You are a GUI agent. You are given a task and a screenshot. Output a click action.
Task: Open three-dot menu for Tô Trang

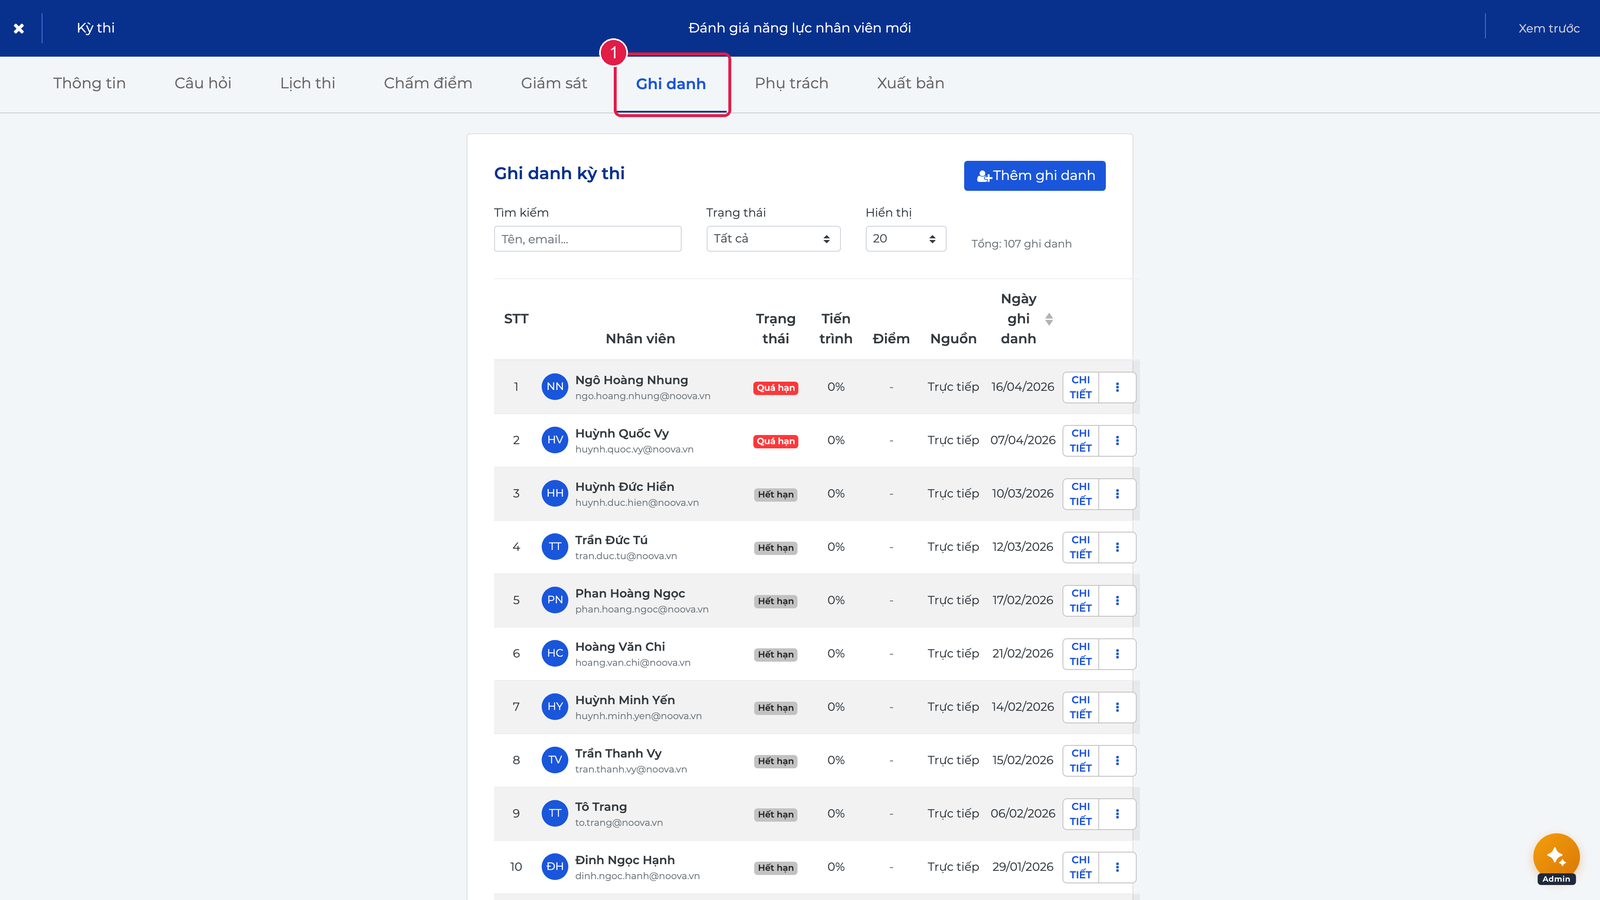pyautogui.click(x=1117, y=814)
